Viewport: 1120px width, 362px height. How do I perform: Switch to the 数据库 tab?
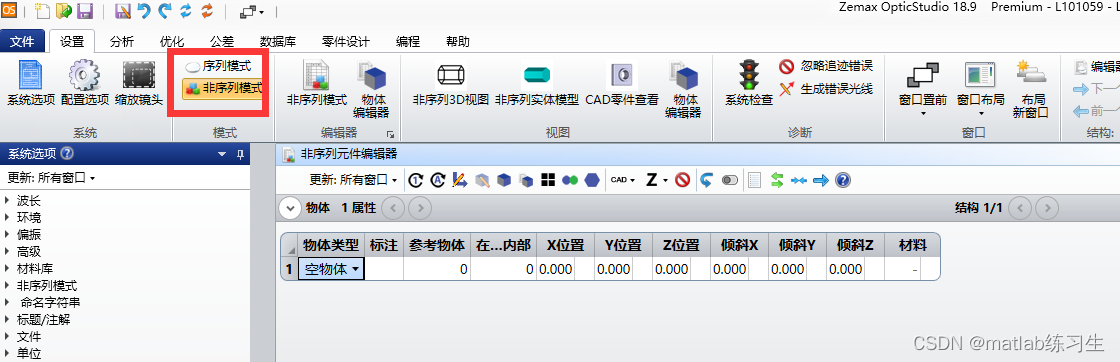pyautogui.click(x=278, y=41)
